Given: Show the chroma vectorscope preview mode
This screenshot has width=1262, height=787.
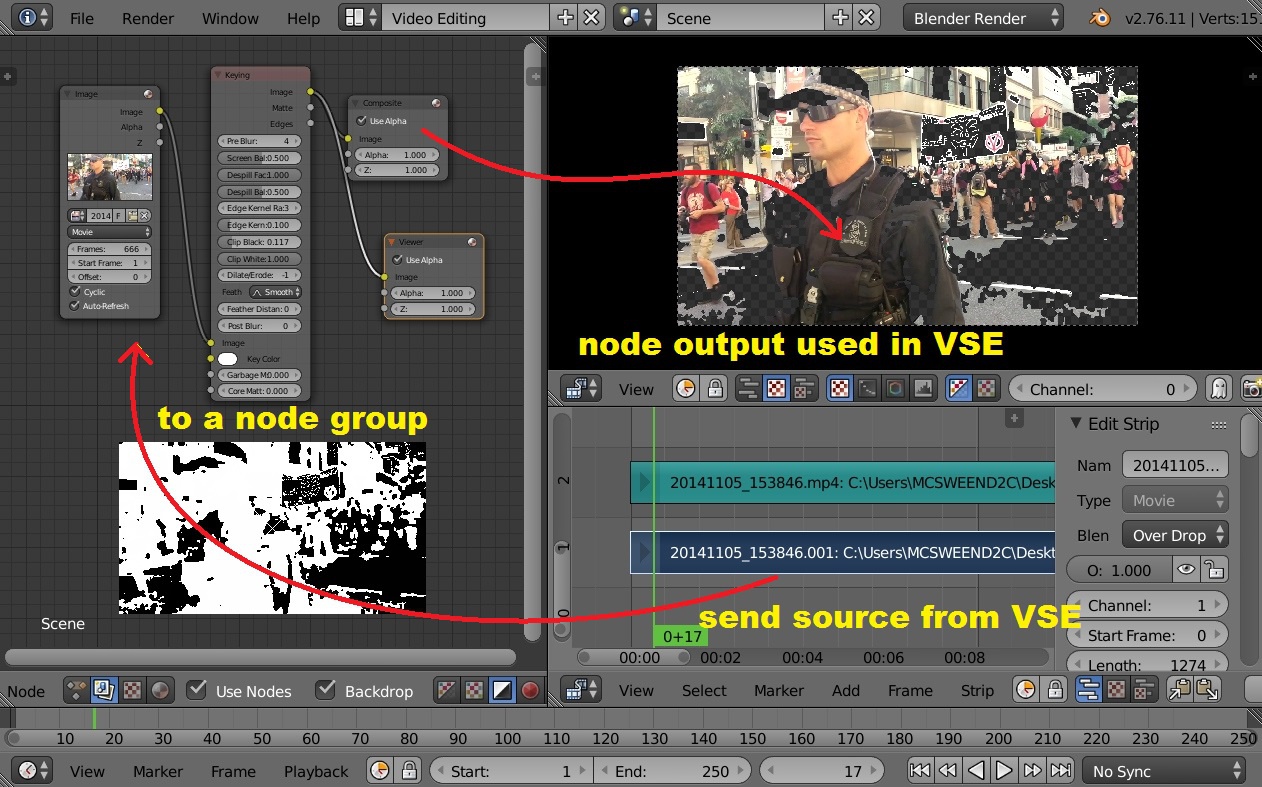Looking at the screenshot, I should [x=895, y=389].
